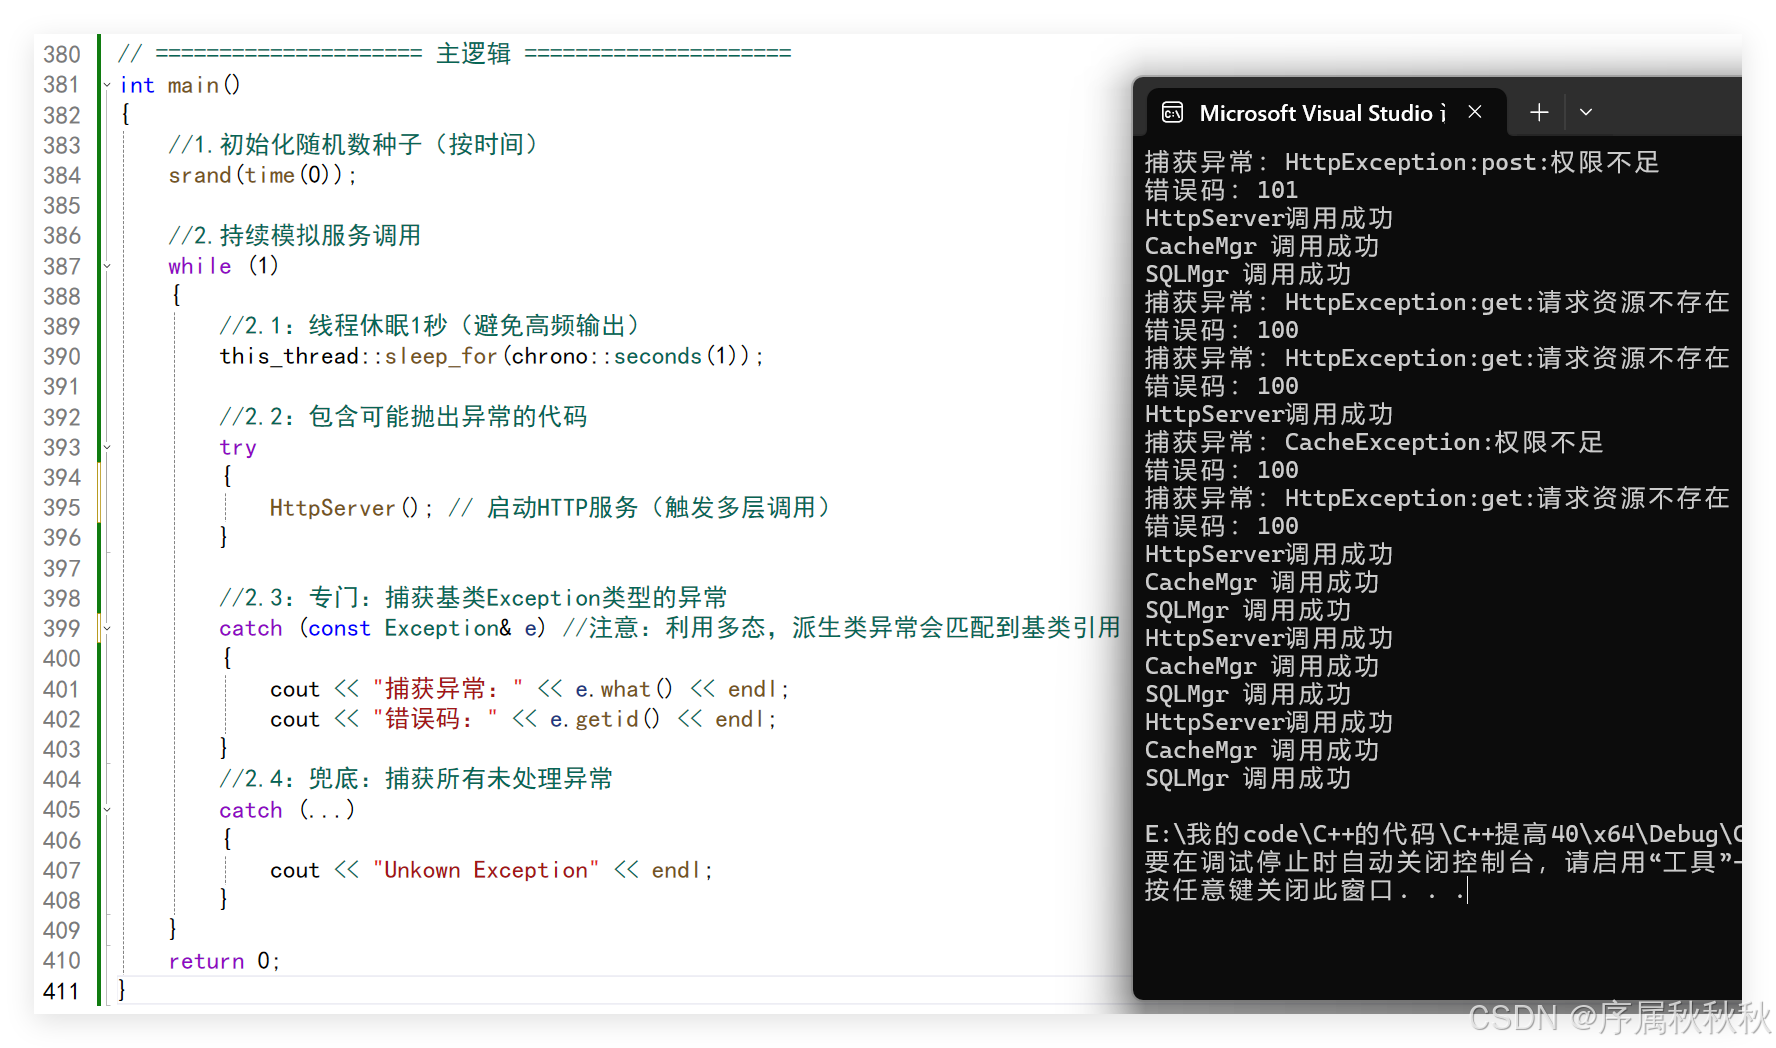
Task: Click the console path line E:\我的code
Action: tap(1442, 834)
